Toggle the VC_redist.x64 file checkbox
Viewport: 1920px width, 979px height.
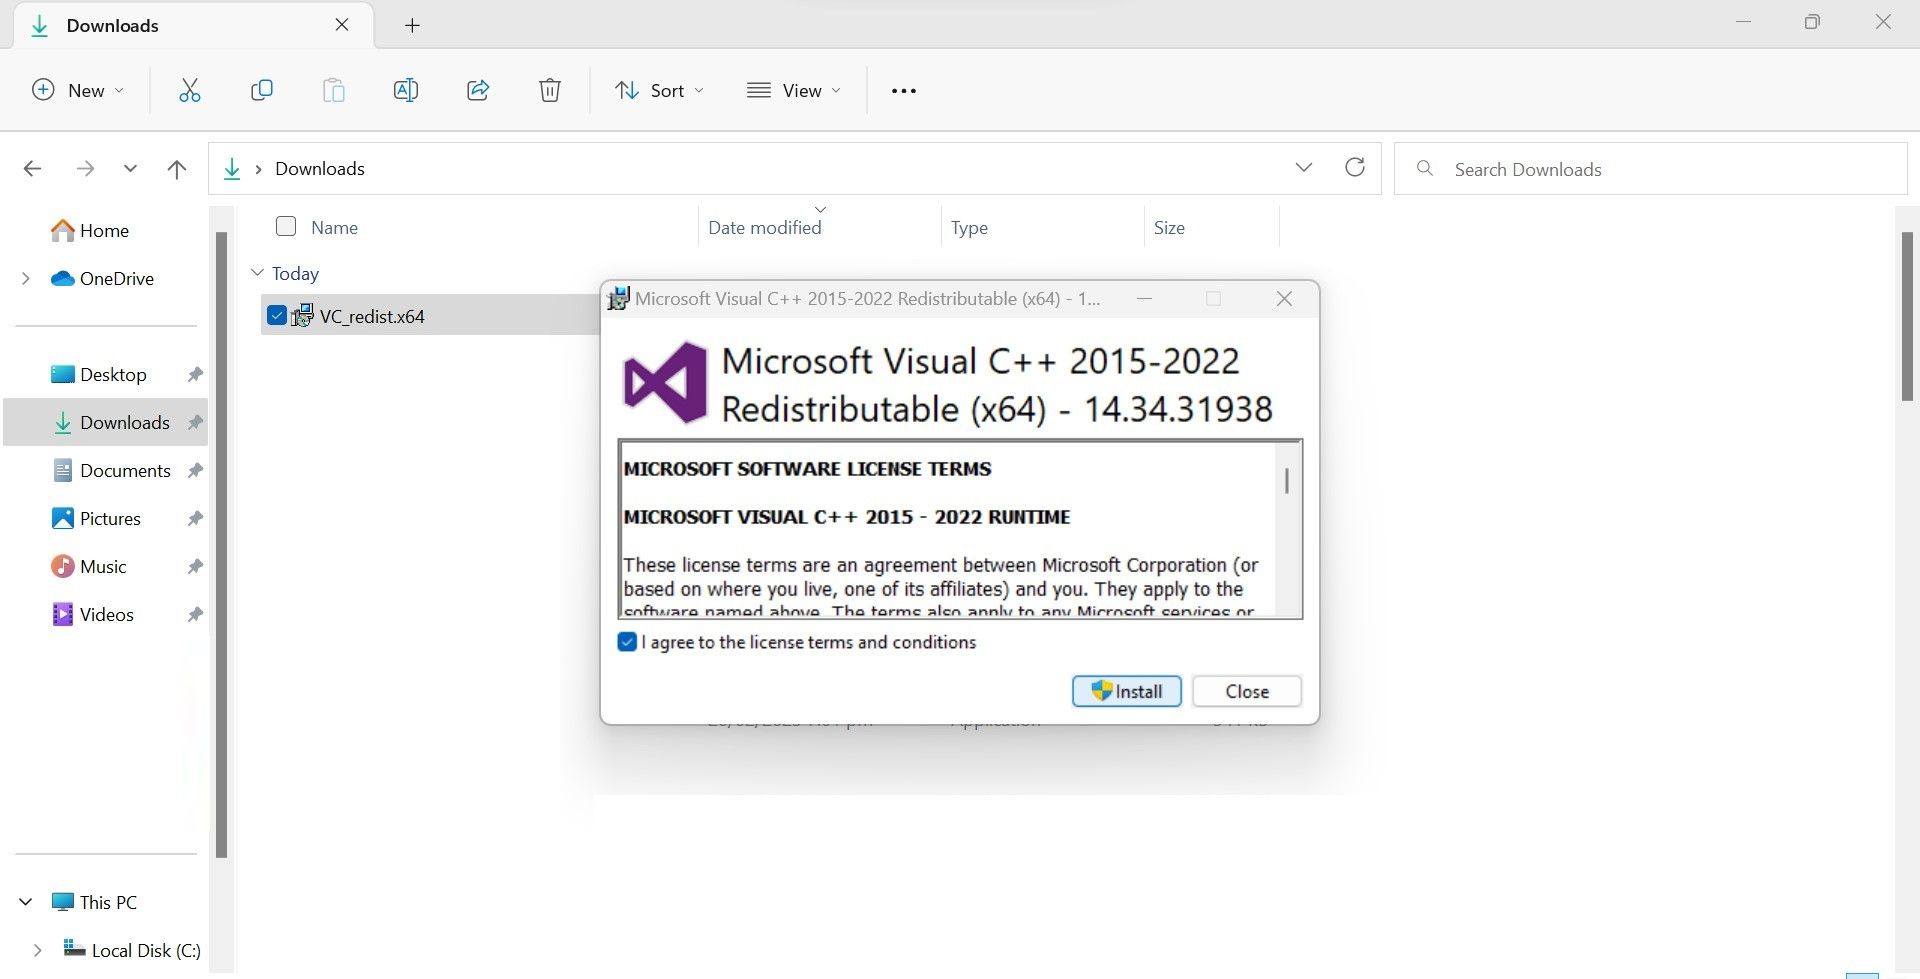tap(277, 316)
